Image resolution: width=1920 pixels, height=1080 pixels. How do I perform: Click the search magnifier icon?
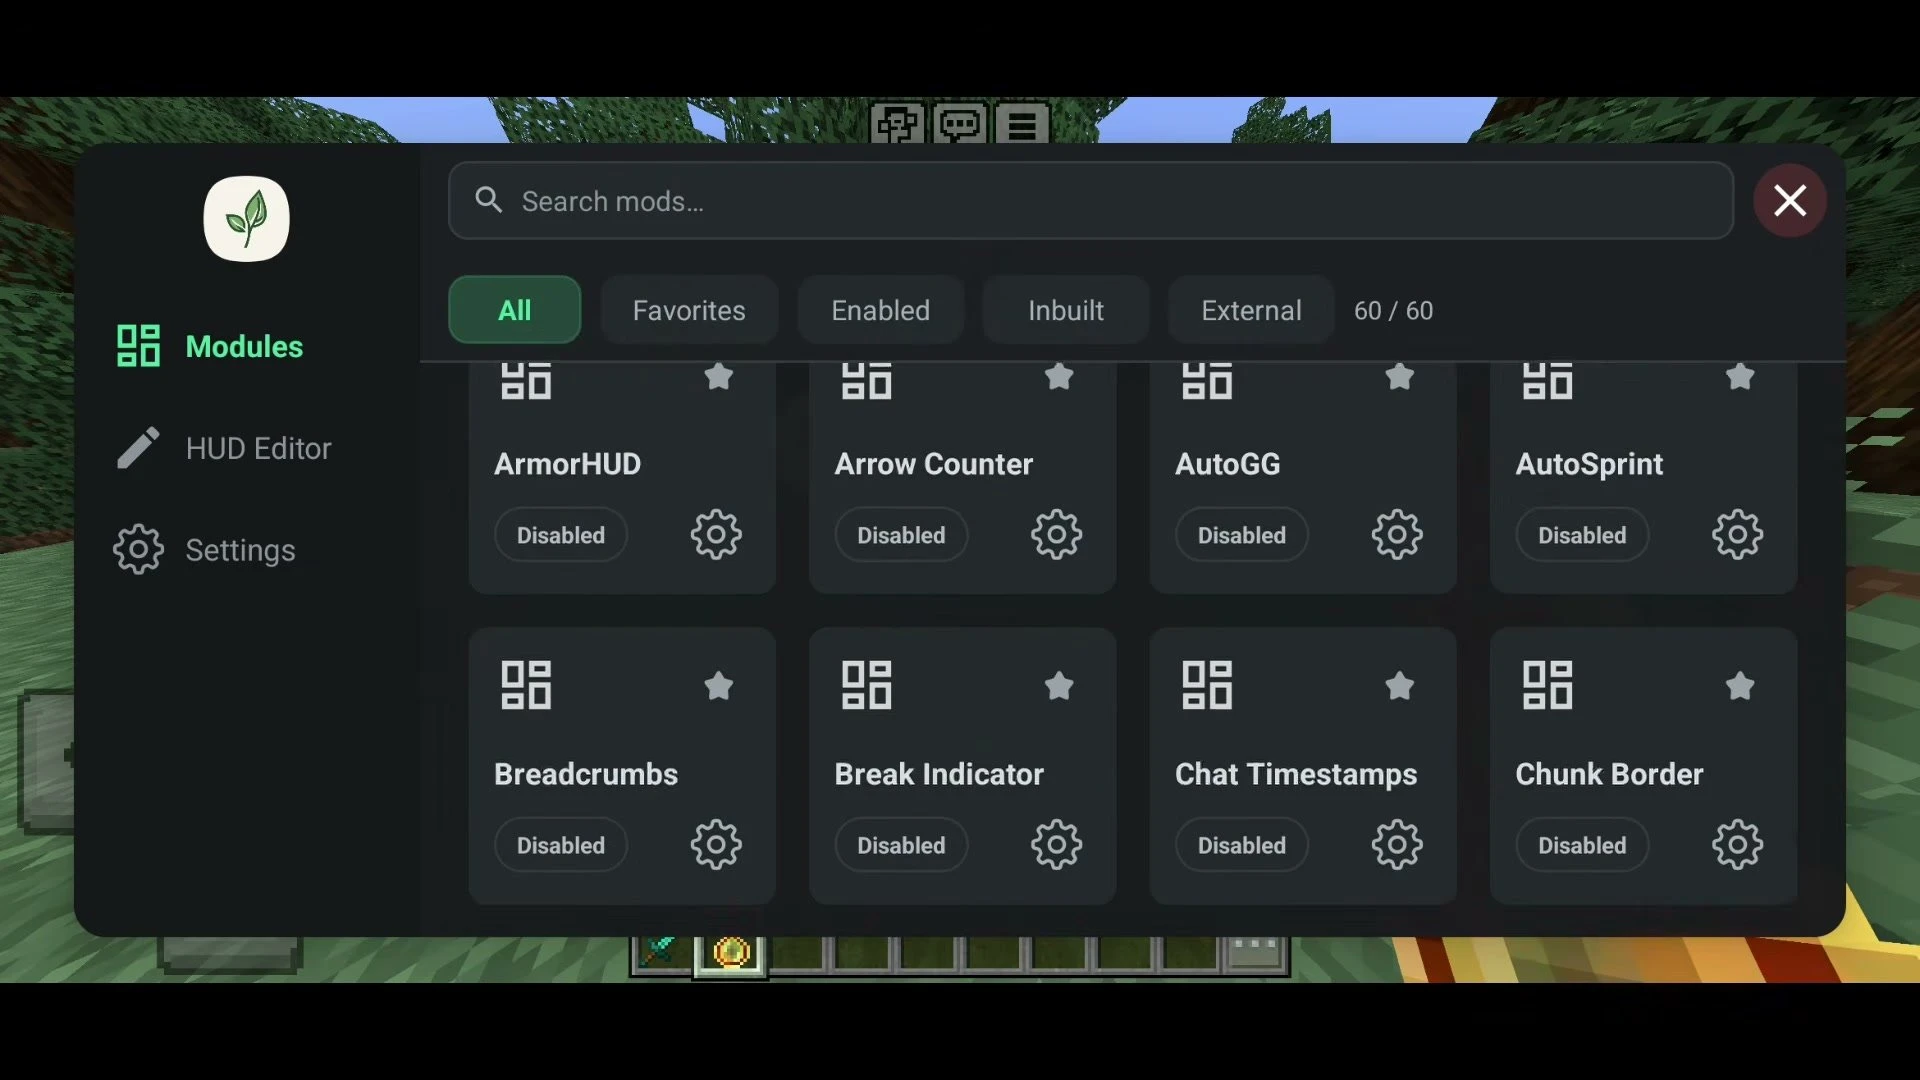488,200
